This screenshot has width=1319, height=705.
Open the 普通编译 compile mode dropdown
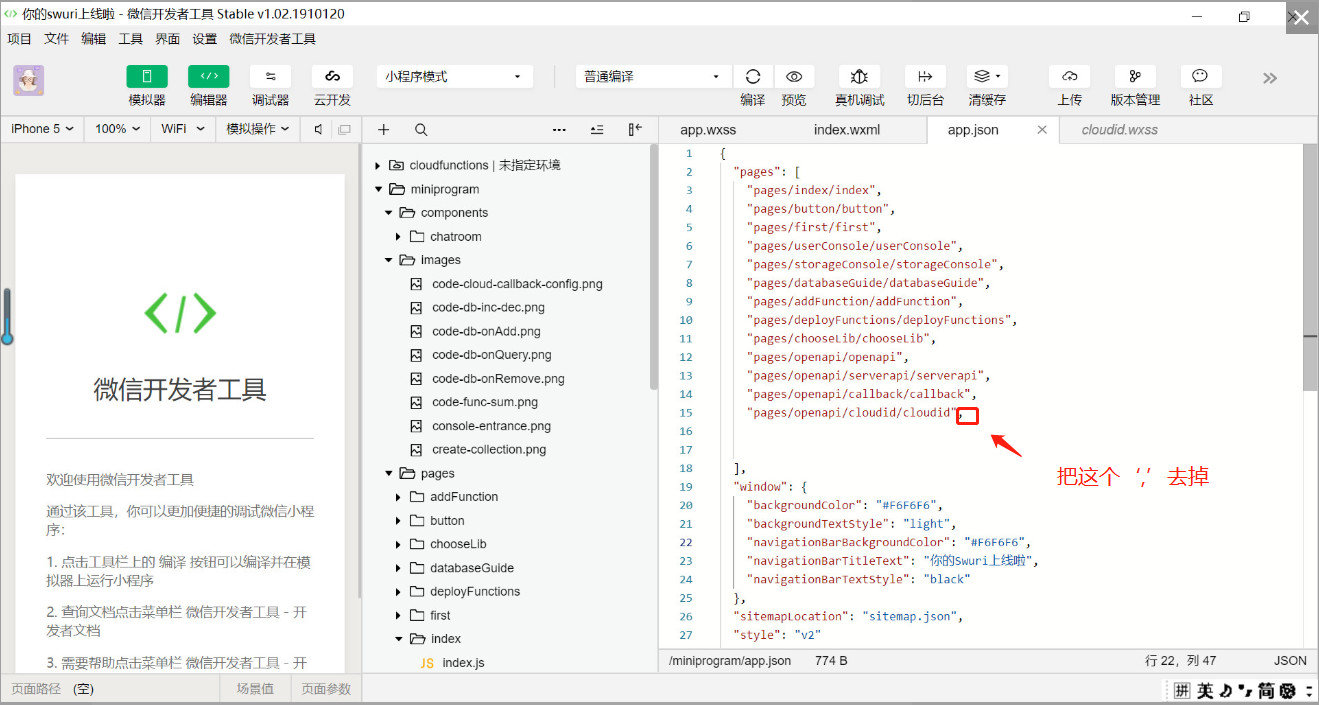[x=653, y=77]
